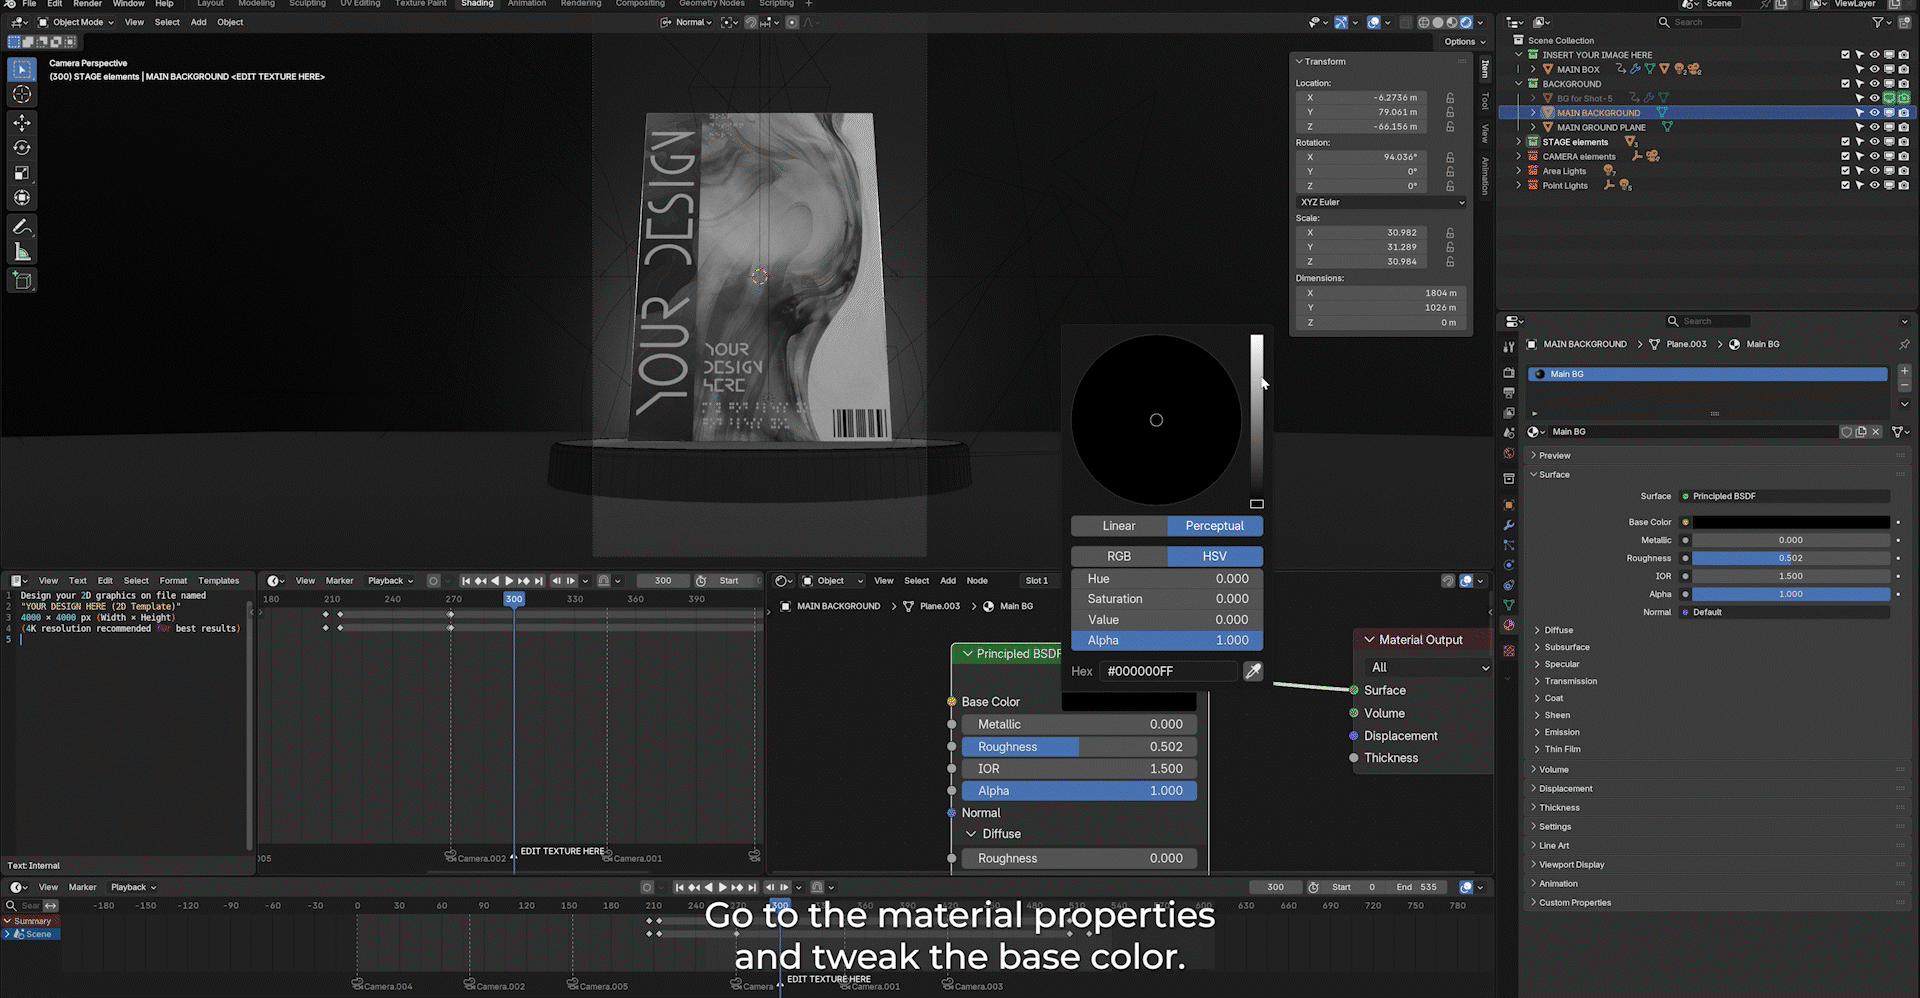
Task: Pin the properties editor context
Action: [x=1904, y=344]
